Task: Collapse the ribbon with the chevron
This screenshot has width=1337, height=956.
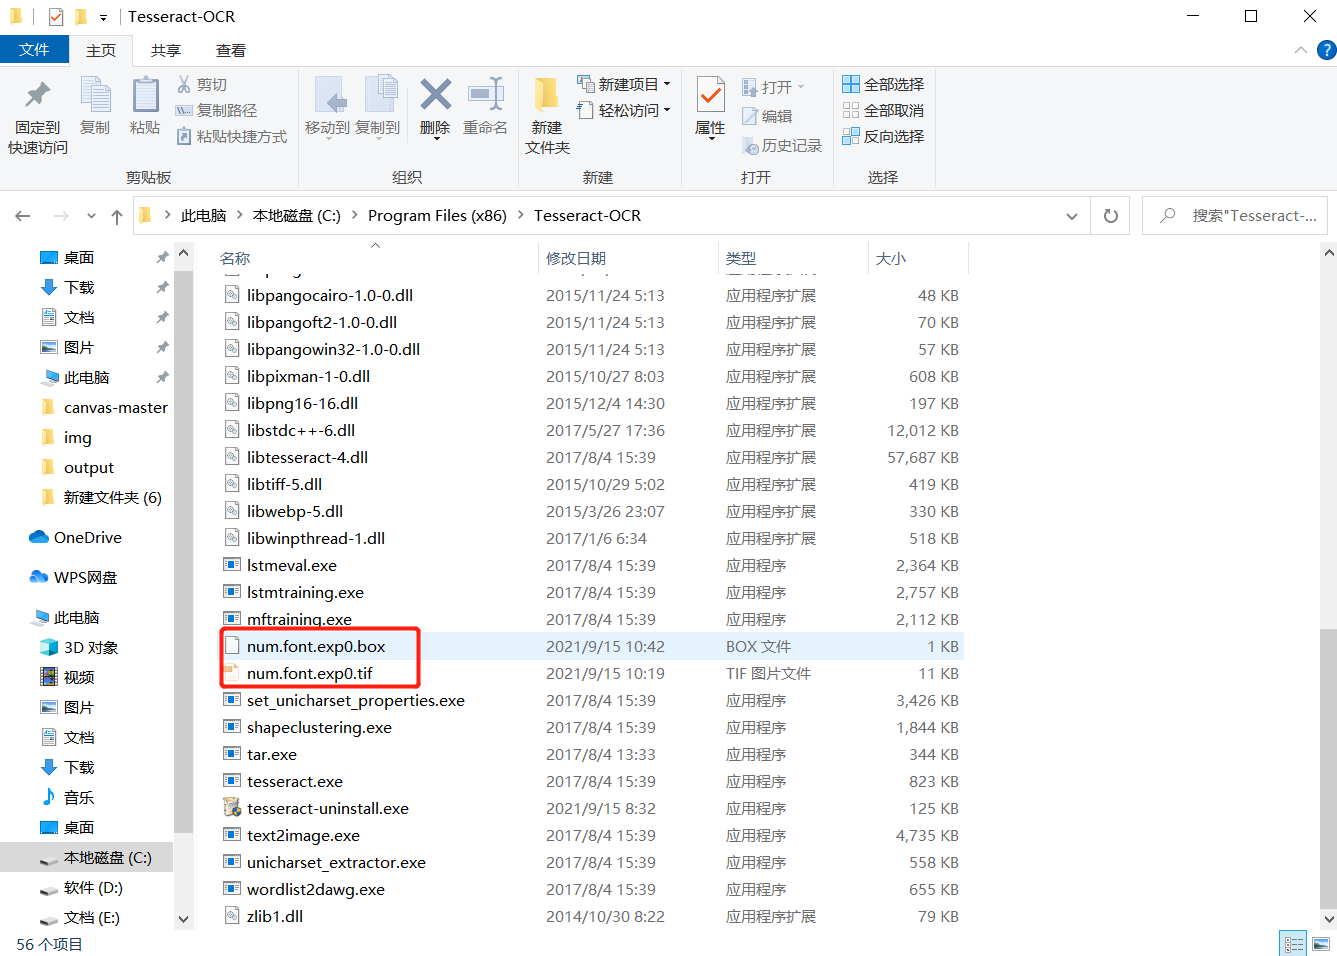Action: click(1300, 50)
